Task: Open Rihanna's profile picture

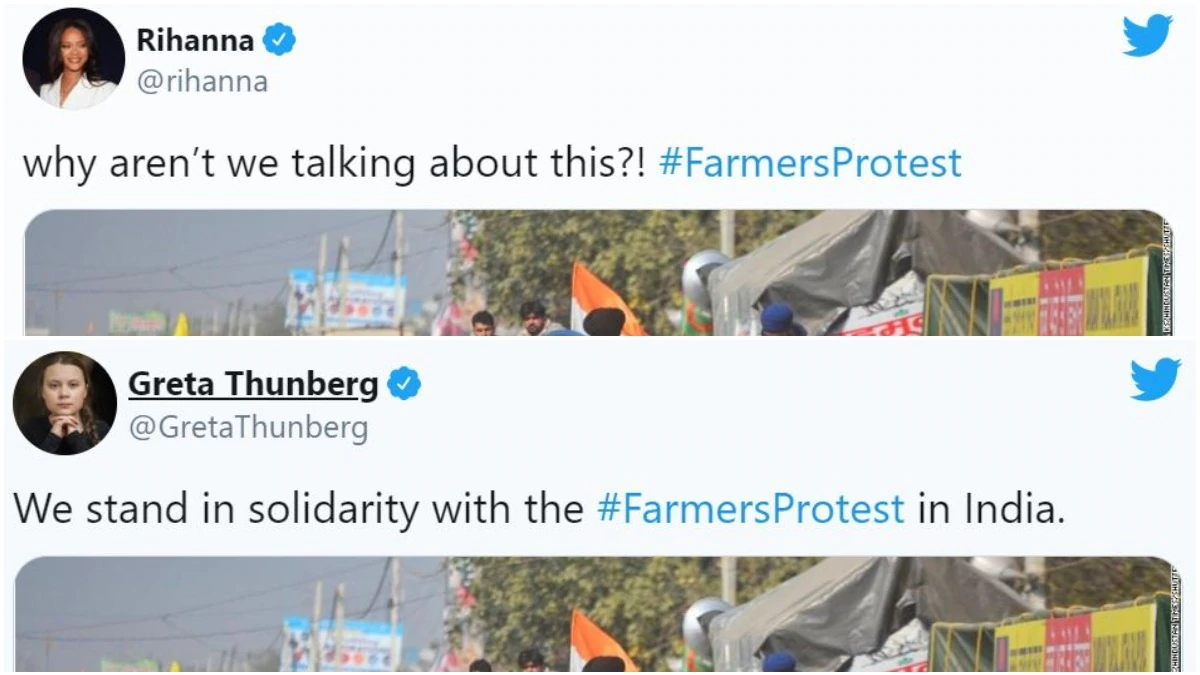Action: pos(73,58)
